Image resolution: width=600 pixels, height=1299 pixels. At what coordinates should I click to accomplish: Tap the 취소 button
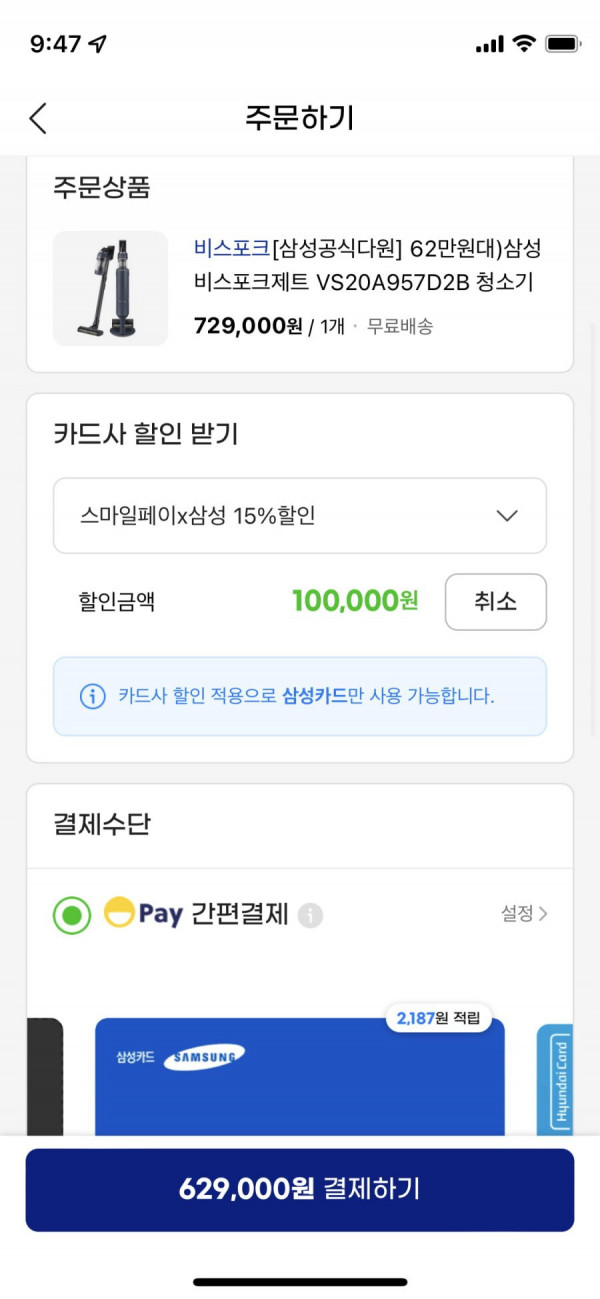coord(496,602)
